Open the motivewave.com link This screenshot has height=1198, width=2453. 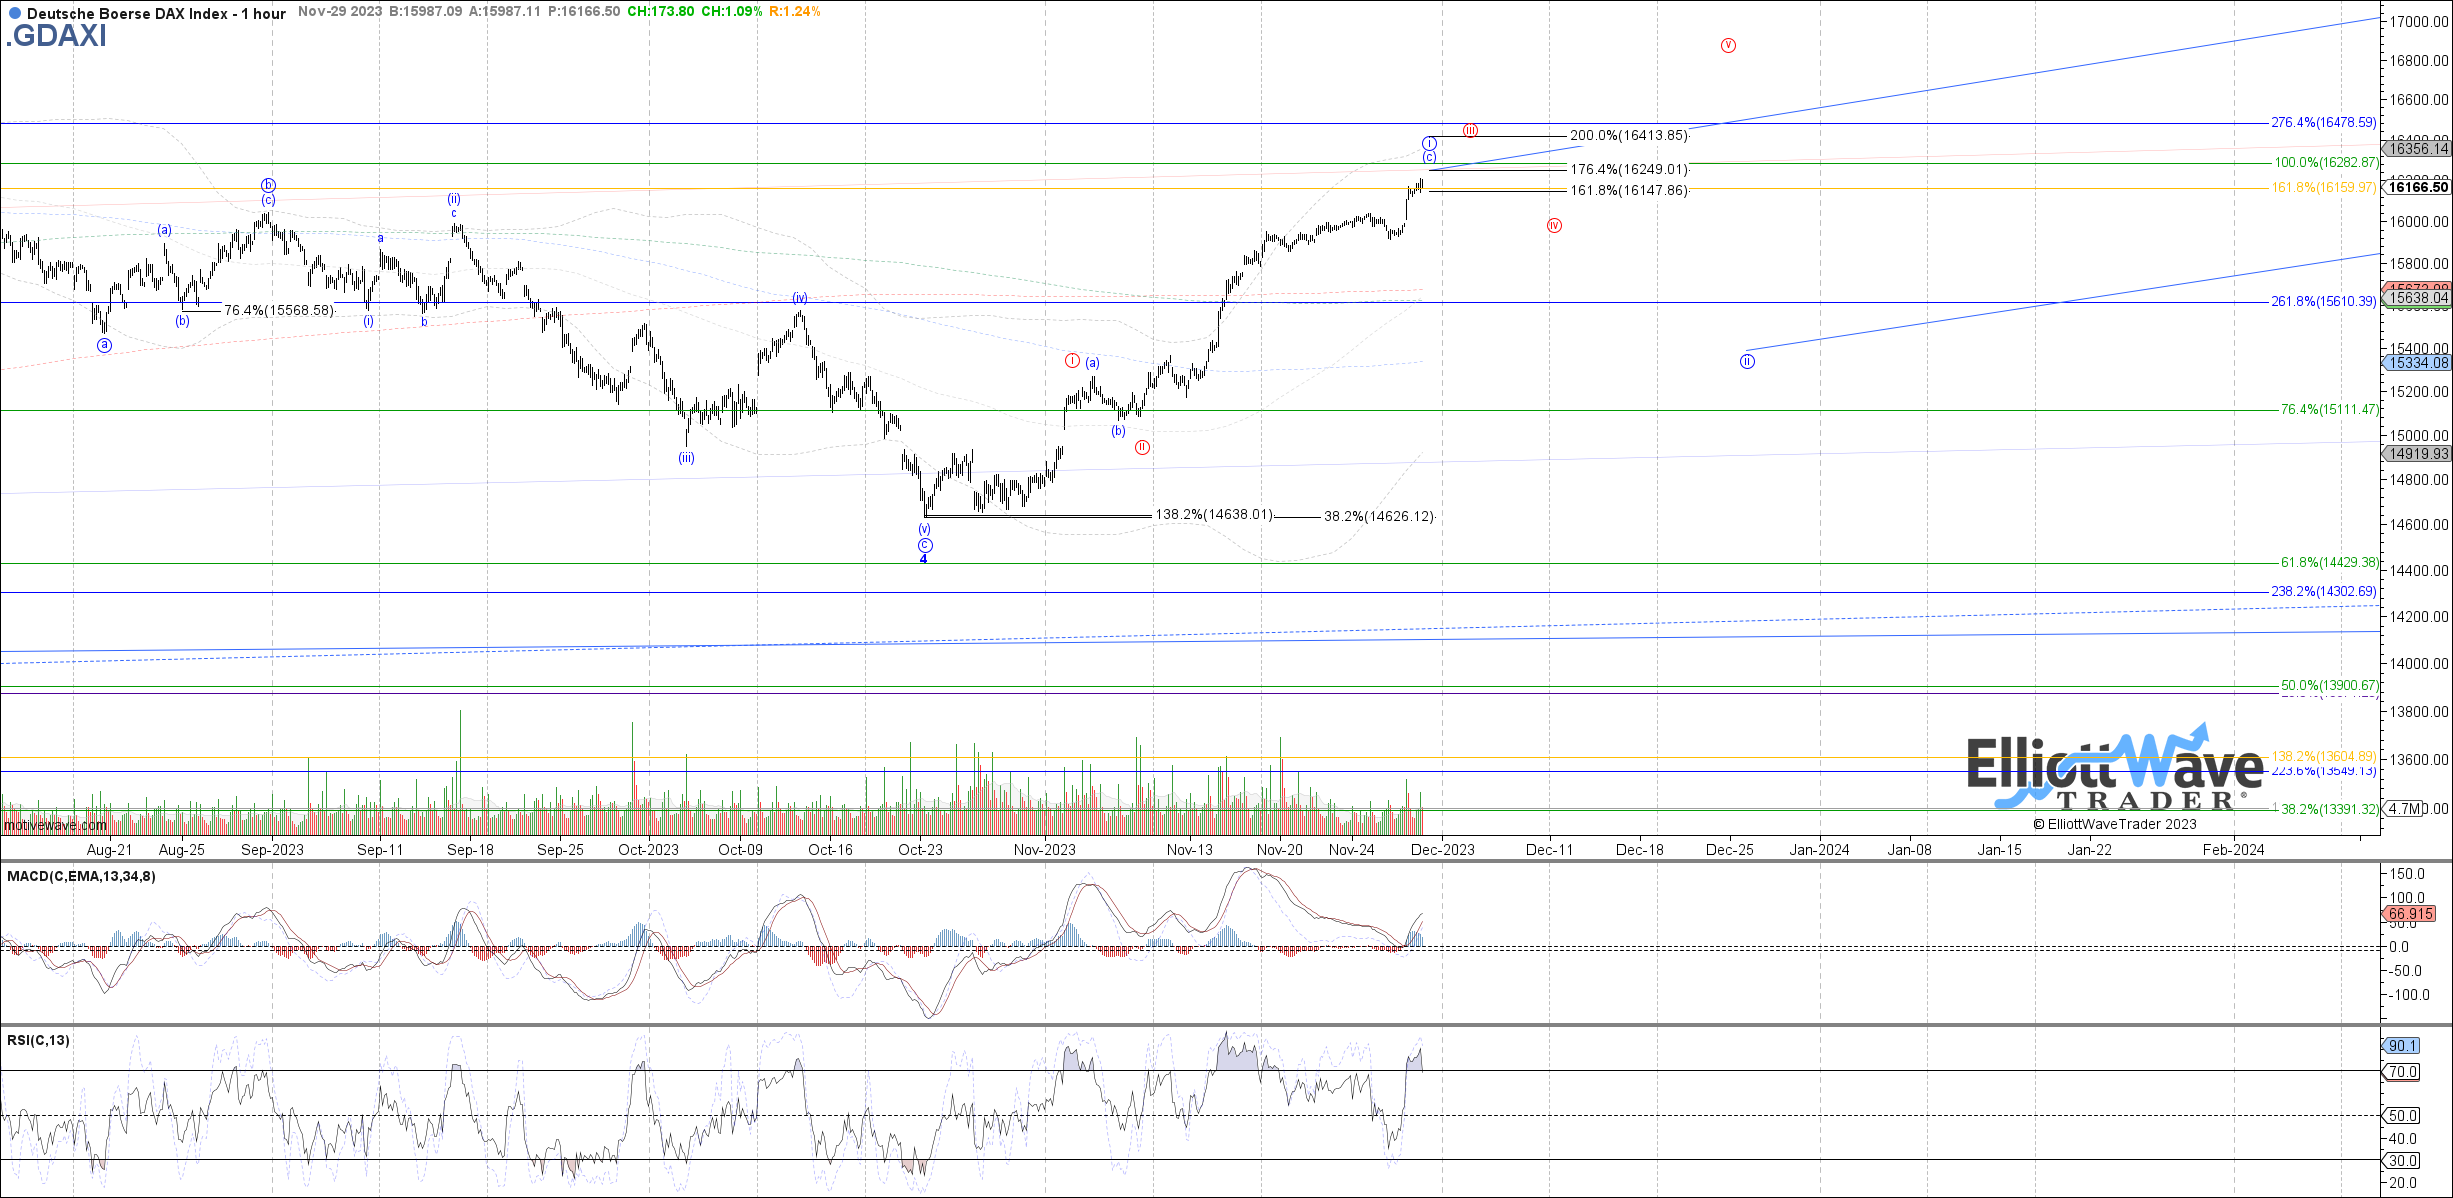(55, 825)
